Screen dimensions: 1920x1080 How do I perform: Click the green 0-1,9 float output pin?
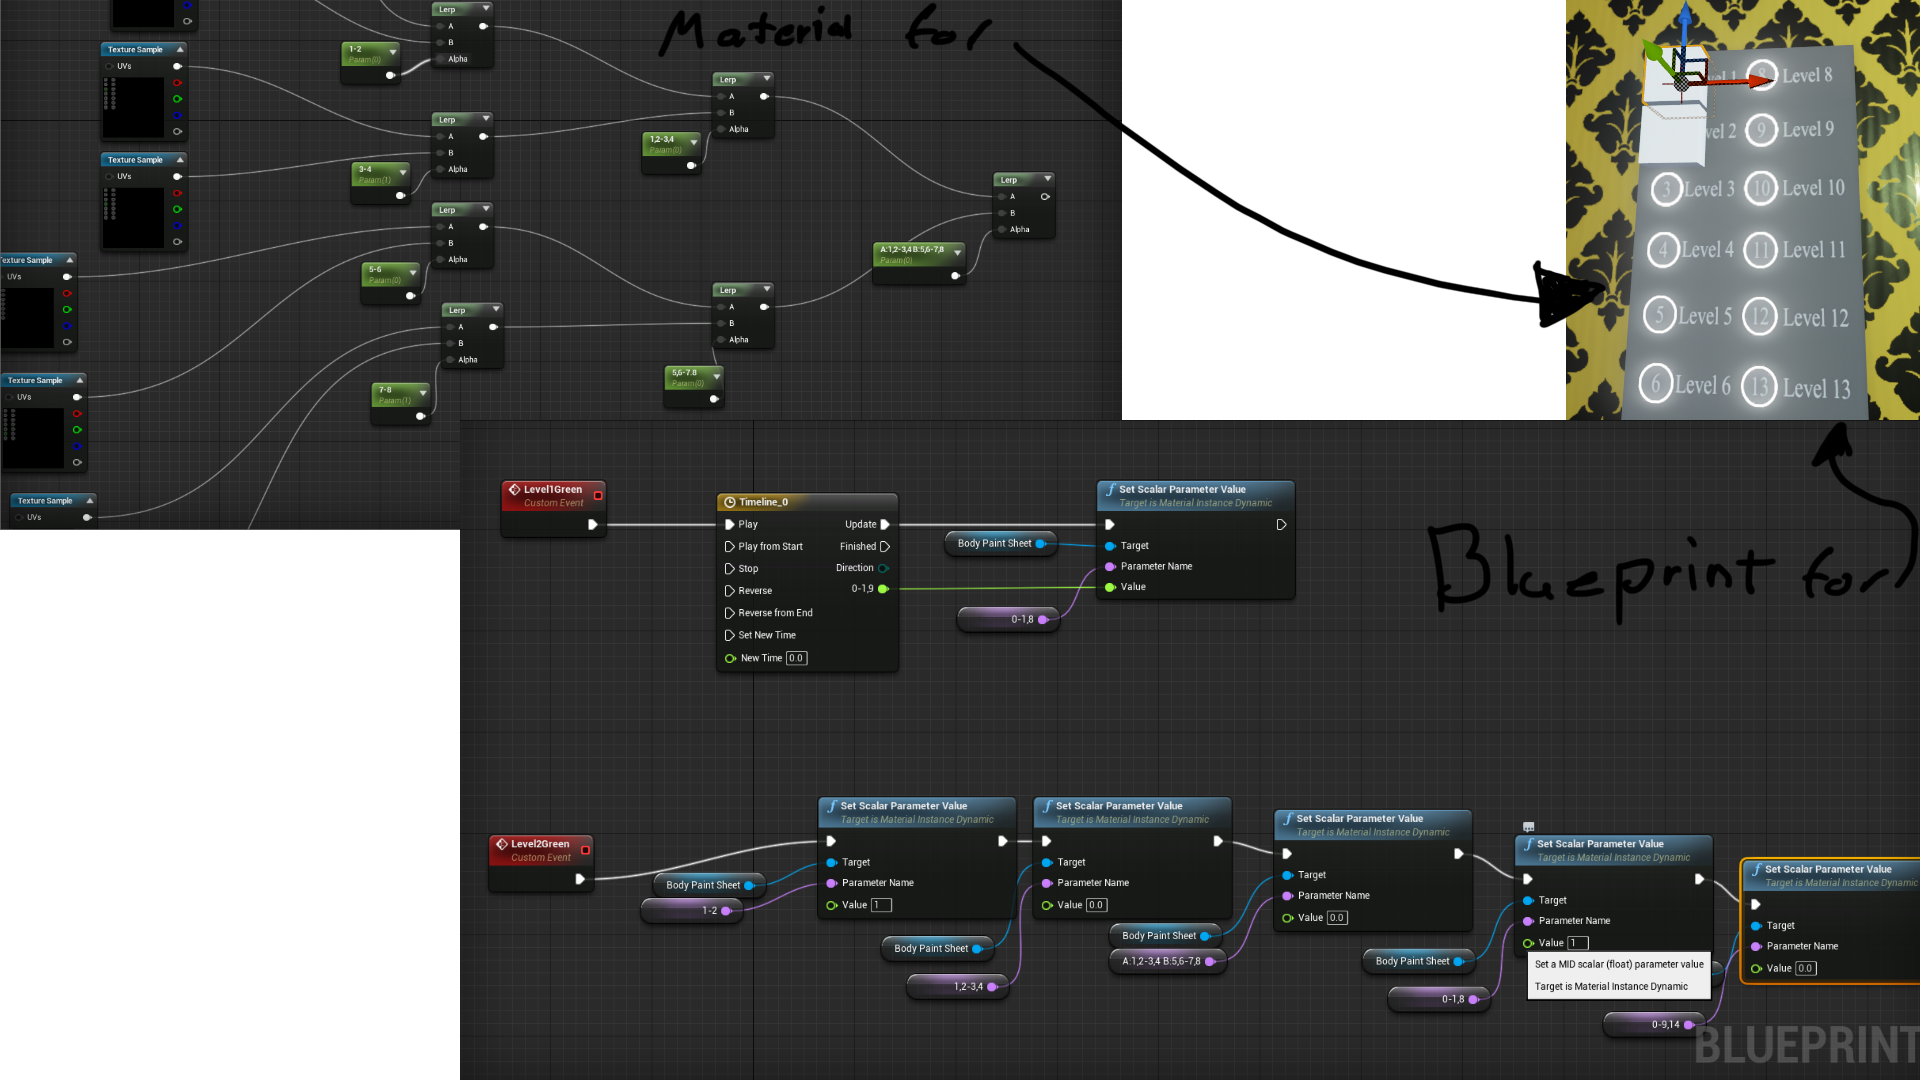(883, 589)
